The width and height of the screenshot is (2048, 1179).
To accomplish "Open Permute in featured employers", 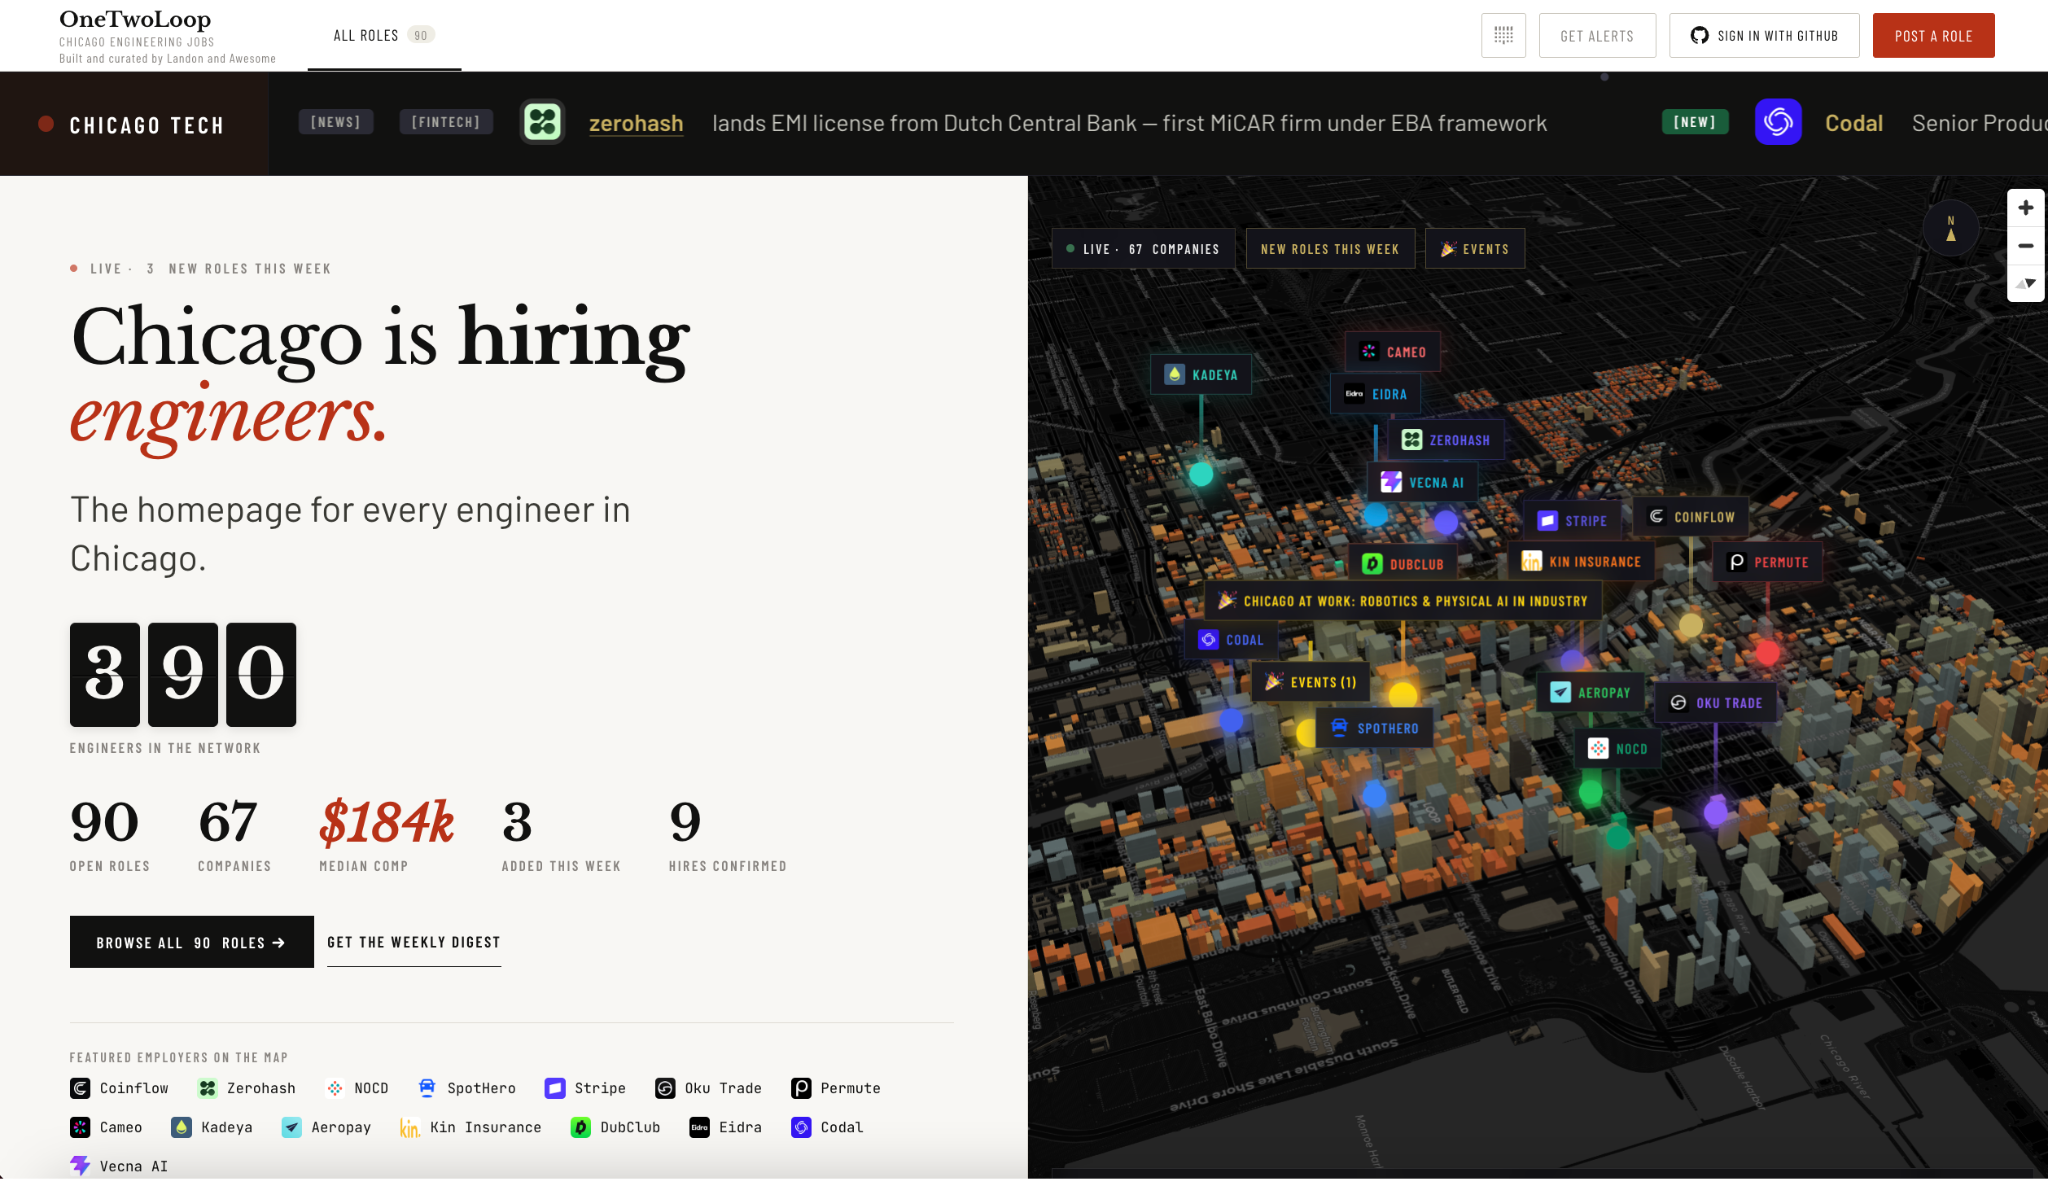I will tap(836, 1088).
